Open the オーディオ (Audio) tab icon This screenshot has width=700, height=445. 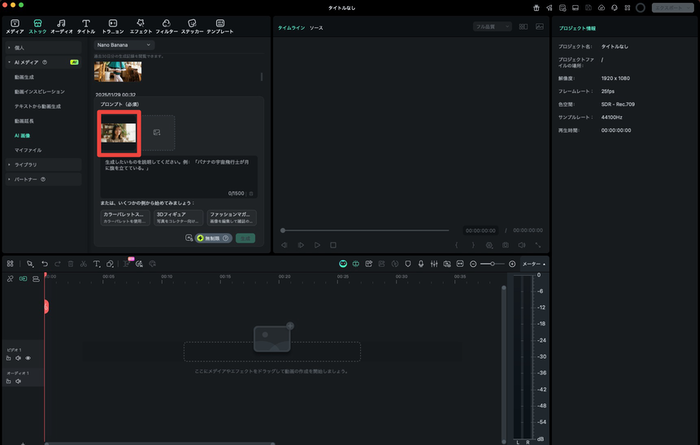click(x=62, y=22)
